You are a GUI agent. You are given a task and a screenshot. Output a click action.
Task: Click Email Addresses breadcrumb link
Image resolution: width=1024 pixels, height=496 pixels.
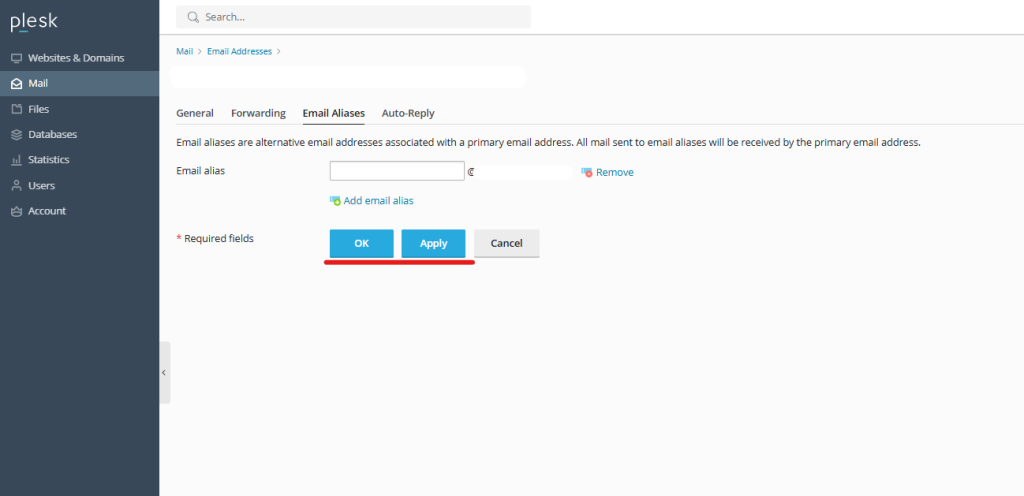239,51
